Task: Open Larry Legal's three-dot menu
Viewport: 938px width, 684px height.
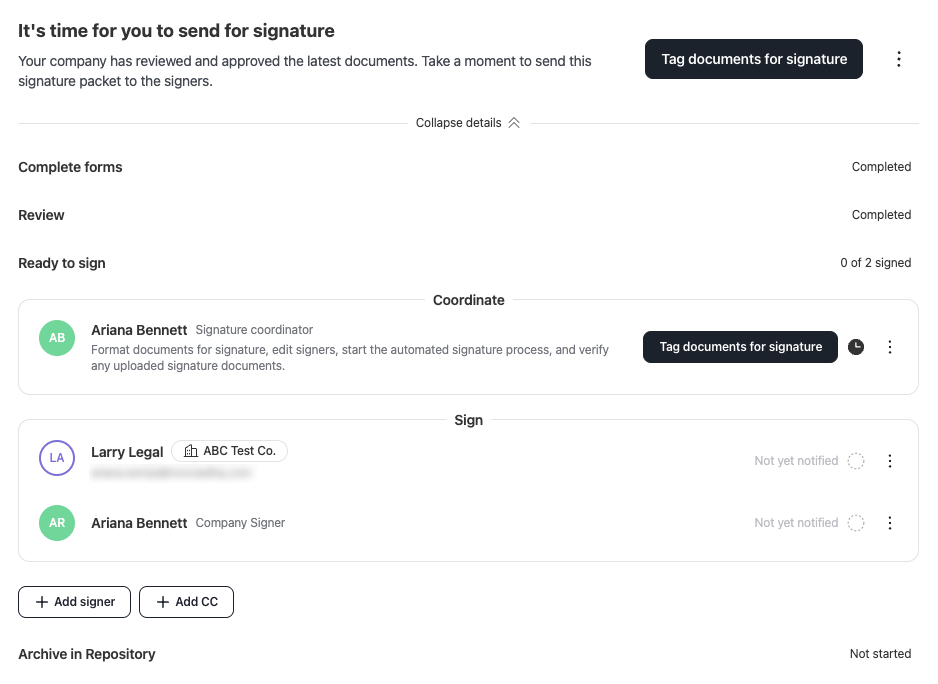Action: coord(890,461)
